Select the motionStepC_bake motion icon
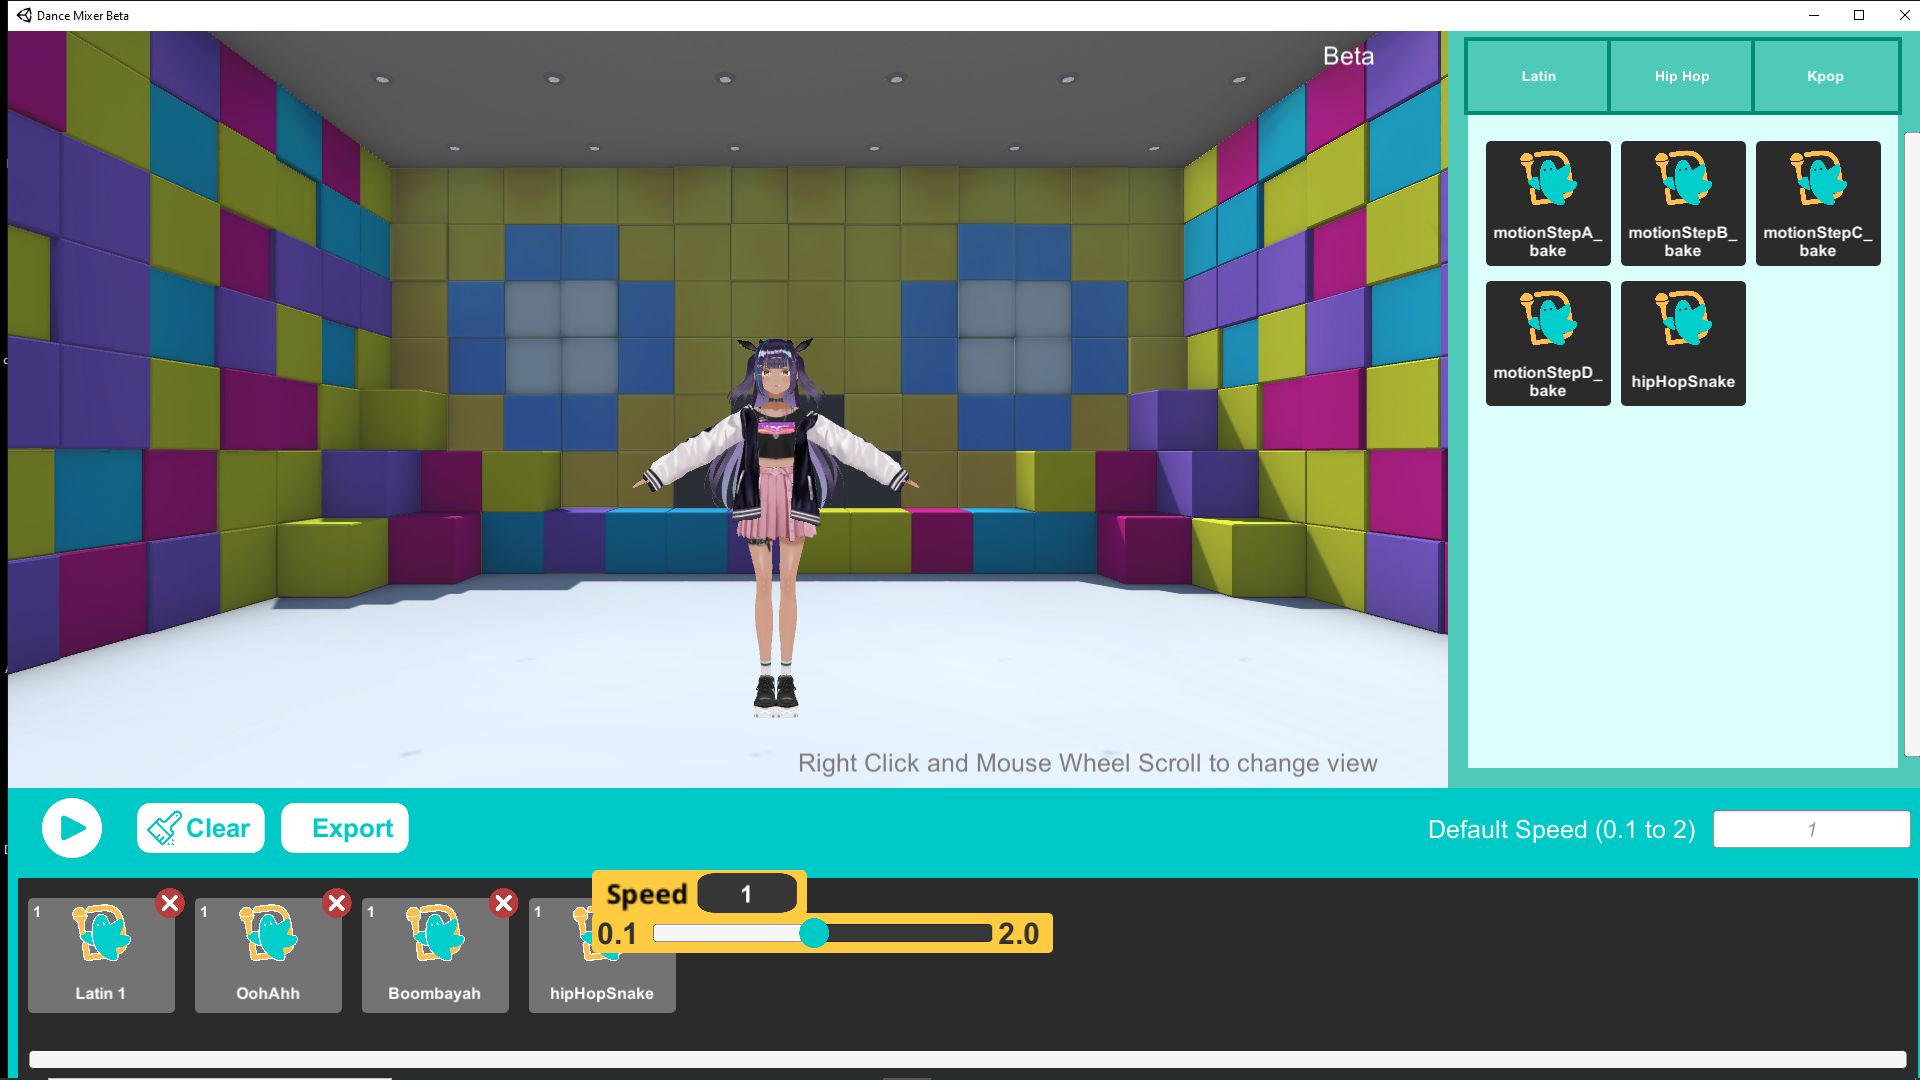 click(x=1818, y=203)
